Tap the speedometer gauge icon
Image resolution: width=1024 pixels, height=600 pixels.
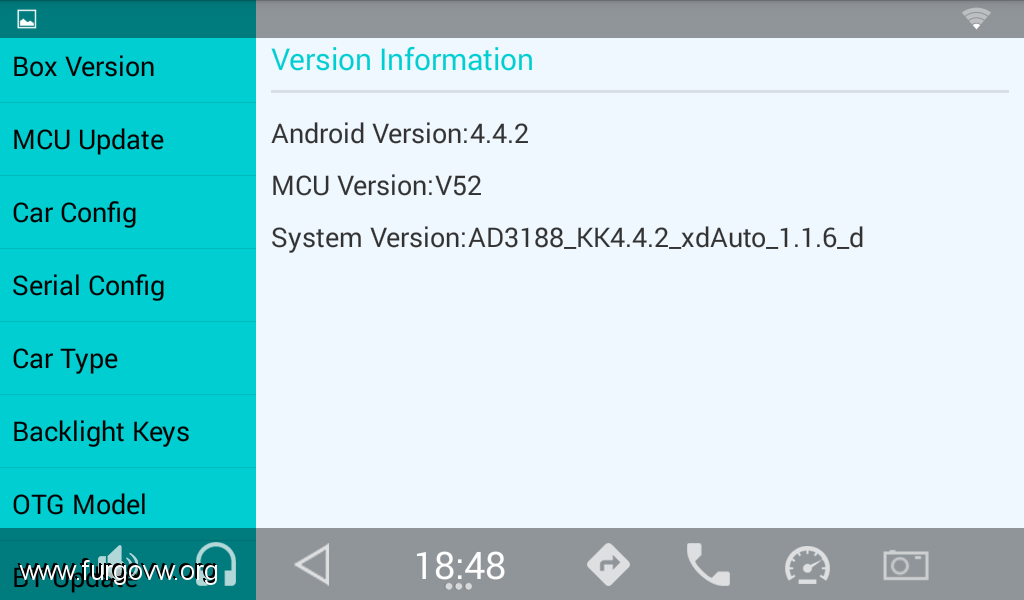coord(807,565)
